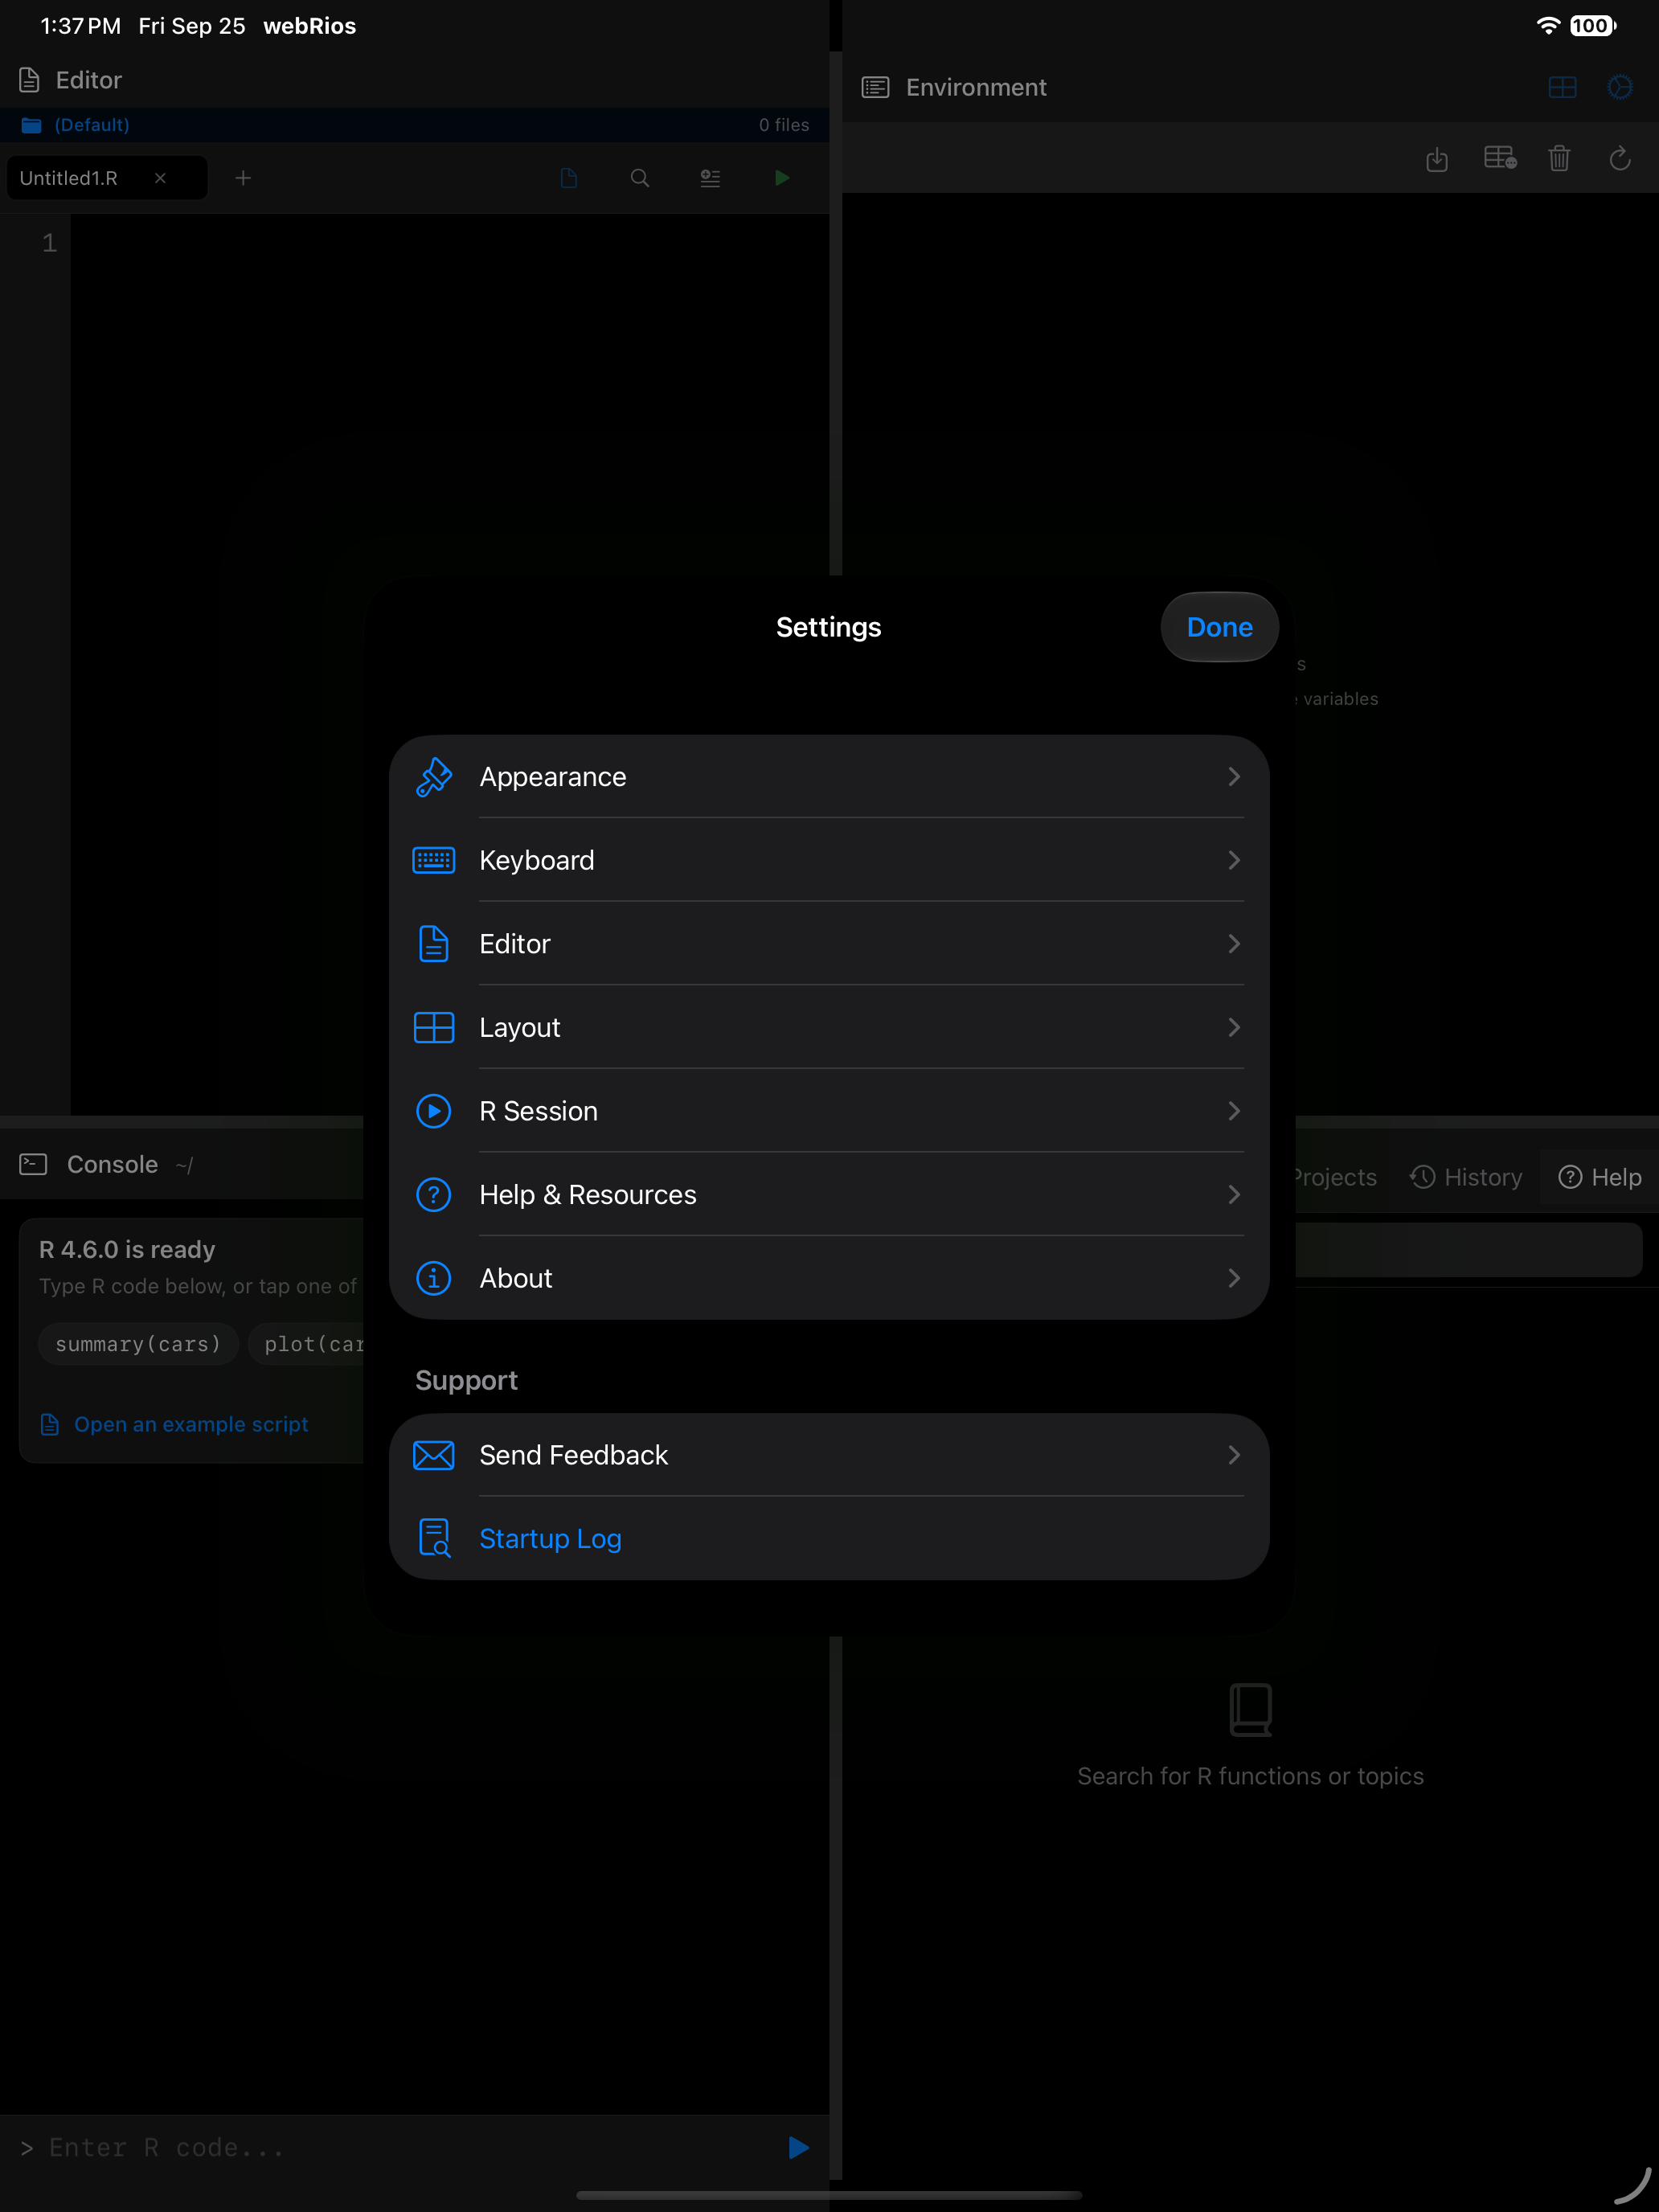Open the Help & Resources settings row
The height and width of the screenshot is (2212, 1659).
(829, 1195)
